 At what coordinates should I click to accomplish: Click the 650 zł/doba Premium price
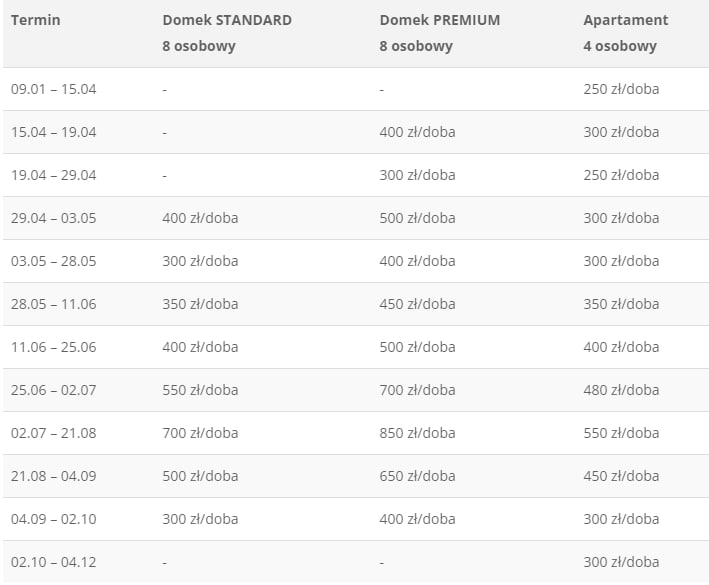417,476
